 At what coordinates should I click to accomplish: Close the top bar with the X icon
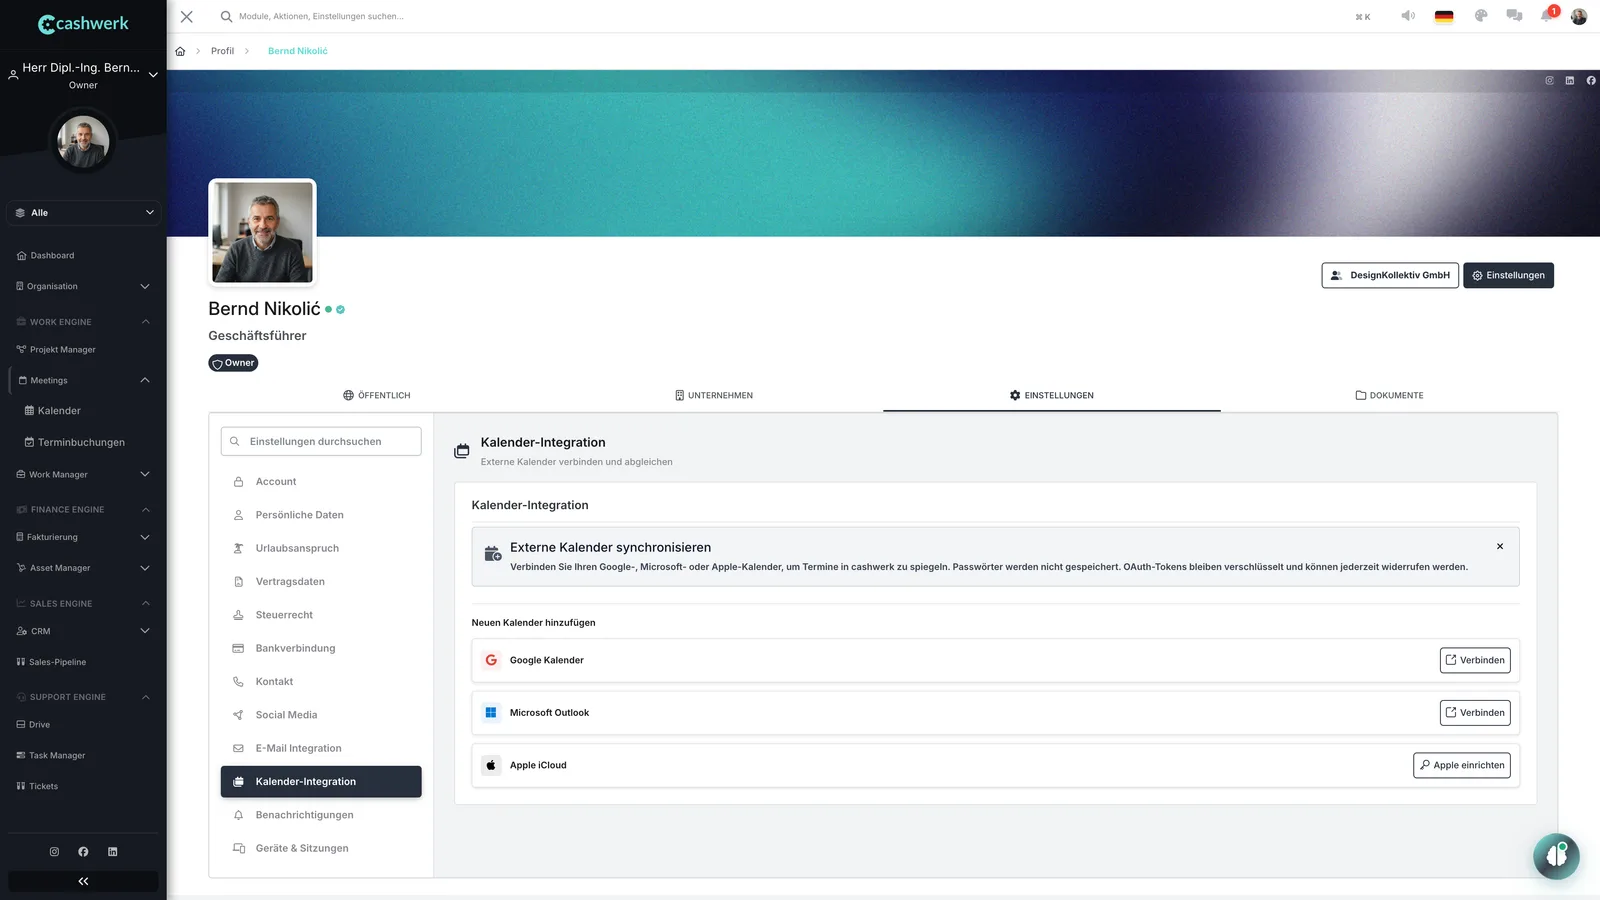(x=187, y=16)
